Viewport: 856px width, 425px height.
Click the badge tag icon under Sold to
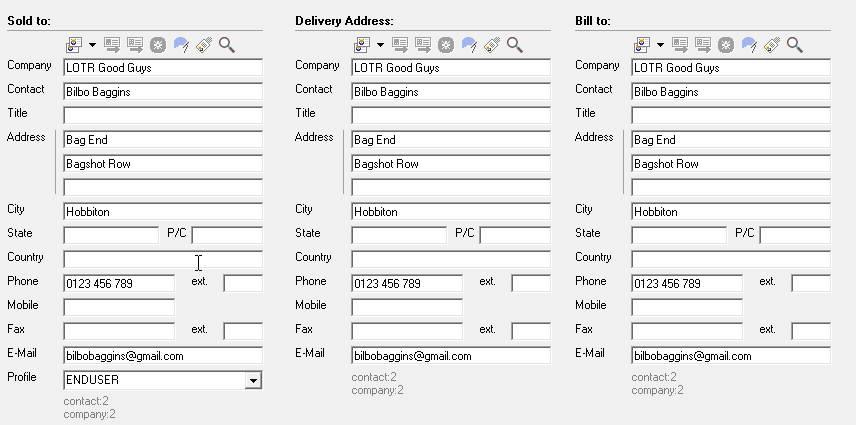pyautogui.click(x=204, y=45)
